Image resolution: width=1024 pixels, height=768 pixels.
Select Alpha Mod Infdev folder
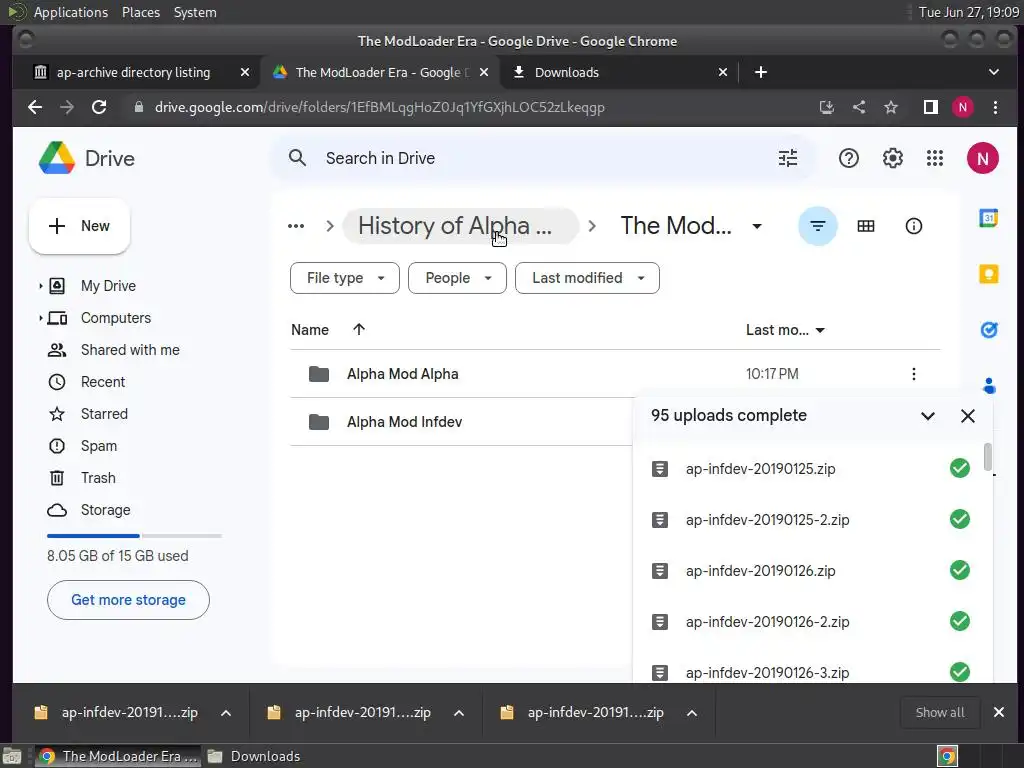coord(404,422)
